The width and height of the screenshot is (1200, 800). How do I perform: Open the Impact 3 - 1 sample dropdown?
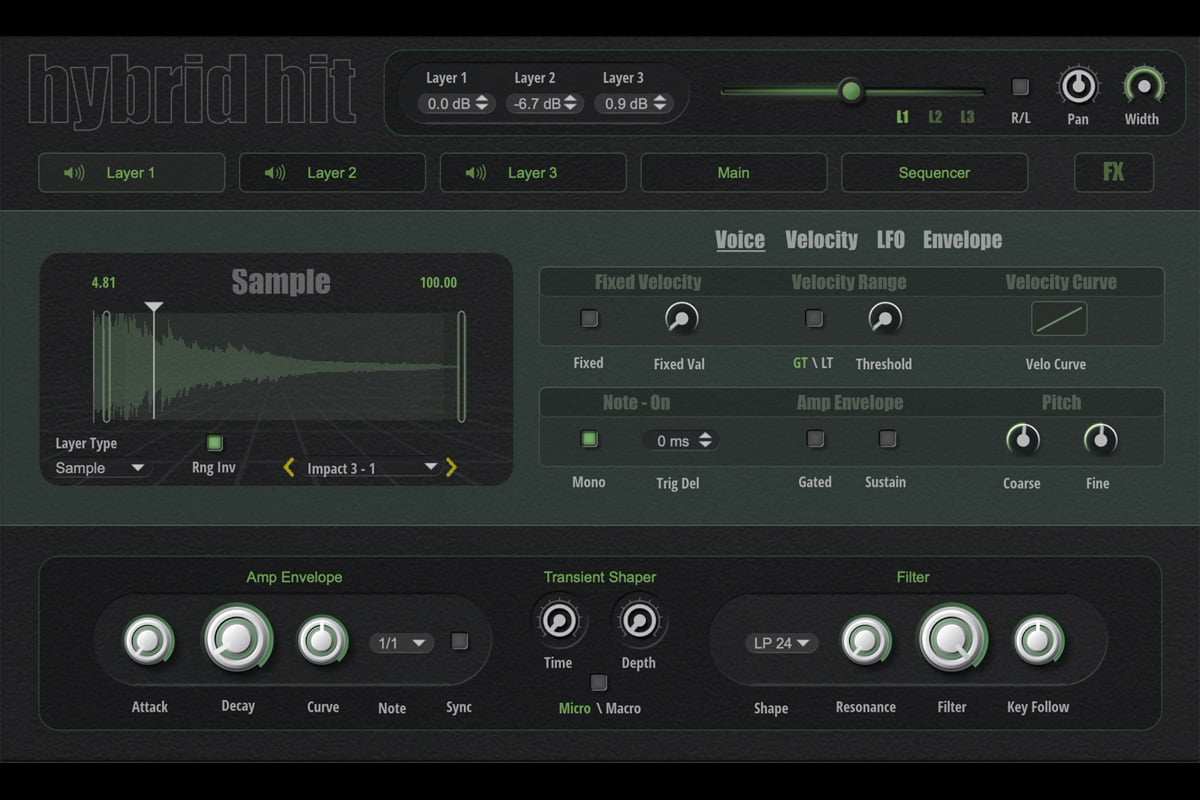(x=372, y=468)
